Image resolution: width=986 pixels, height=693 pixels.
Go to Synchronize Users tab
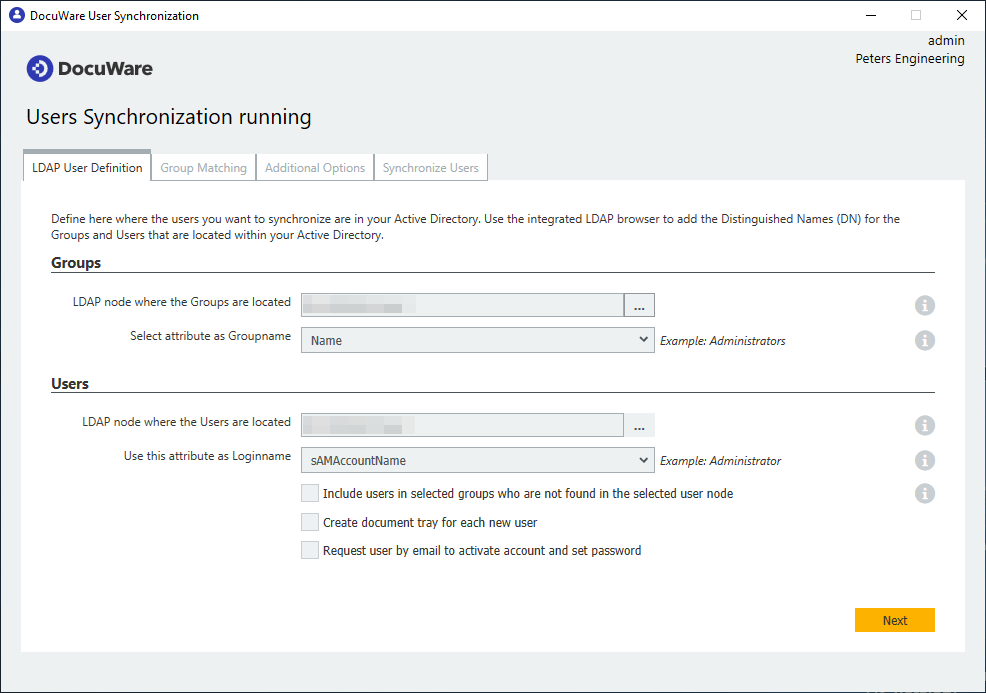click(x=430, y=168)
